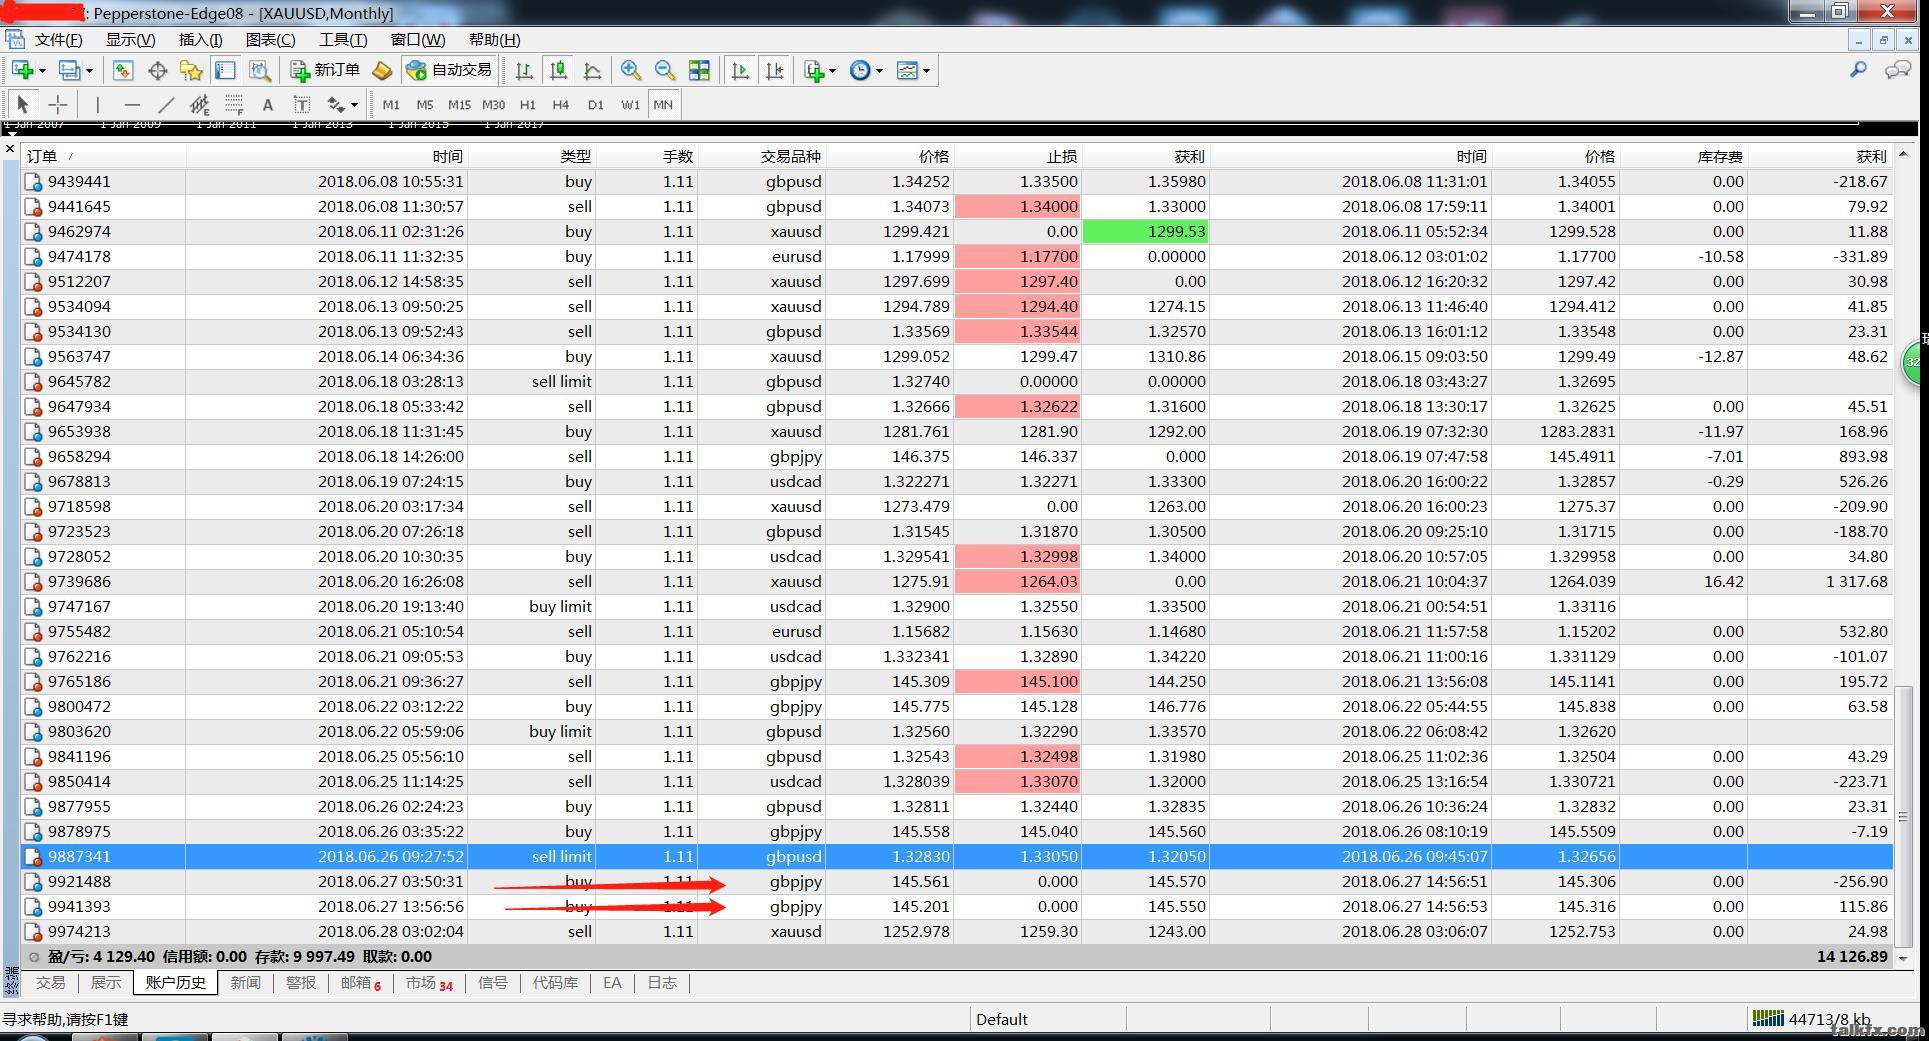The height and width of the screenshot is (1041, 1929).
Task: Select the text tool A
Action: pos(267,104)
